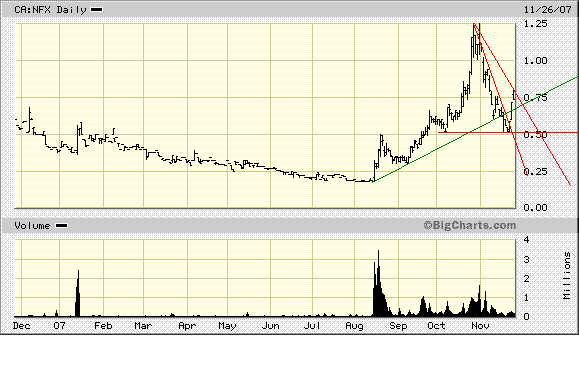579x384 pixels.
Task: Click the legend marker beside Volume
Action: 61,226
